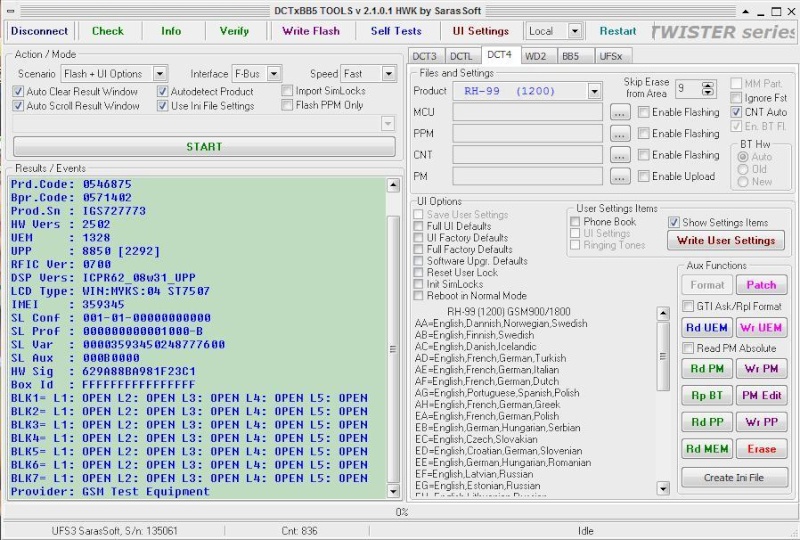This screenshot has height=540, width=800.
Task: Click Write User Settings
Action: 726,240
